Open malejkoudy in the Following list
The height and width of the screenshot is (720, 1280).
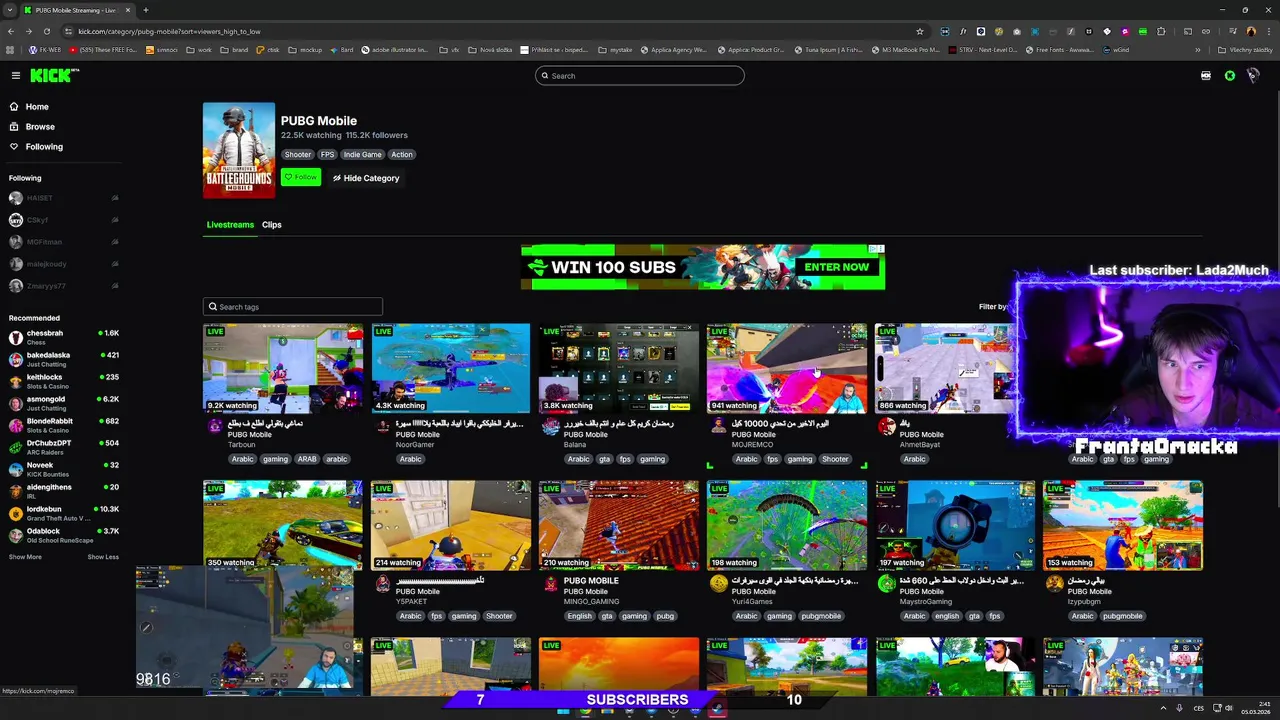click(62, 264)
